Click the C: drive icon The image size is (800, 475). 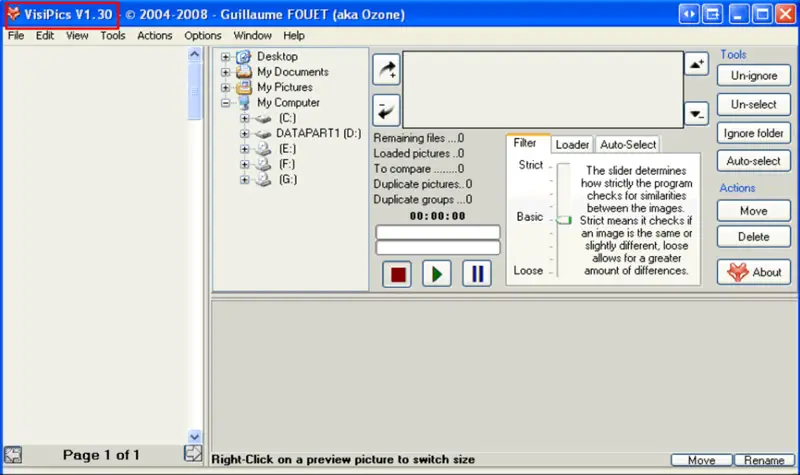pos(263,118)
